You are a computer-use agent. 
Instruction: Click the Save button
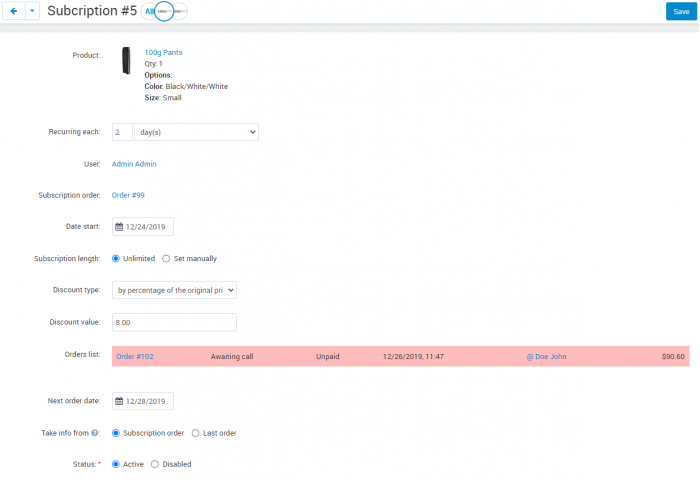pos(681,12)
